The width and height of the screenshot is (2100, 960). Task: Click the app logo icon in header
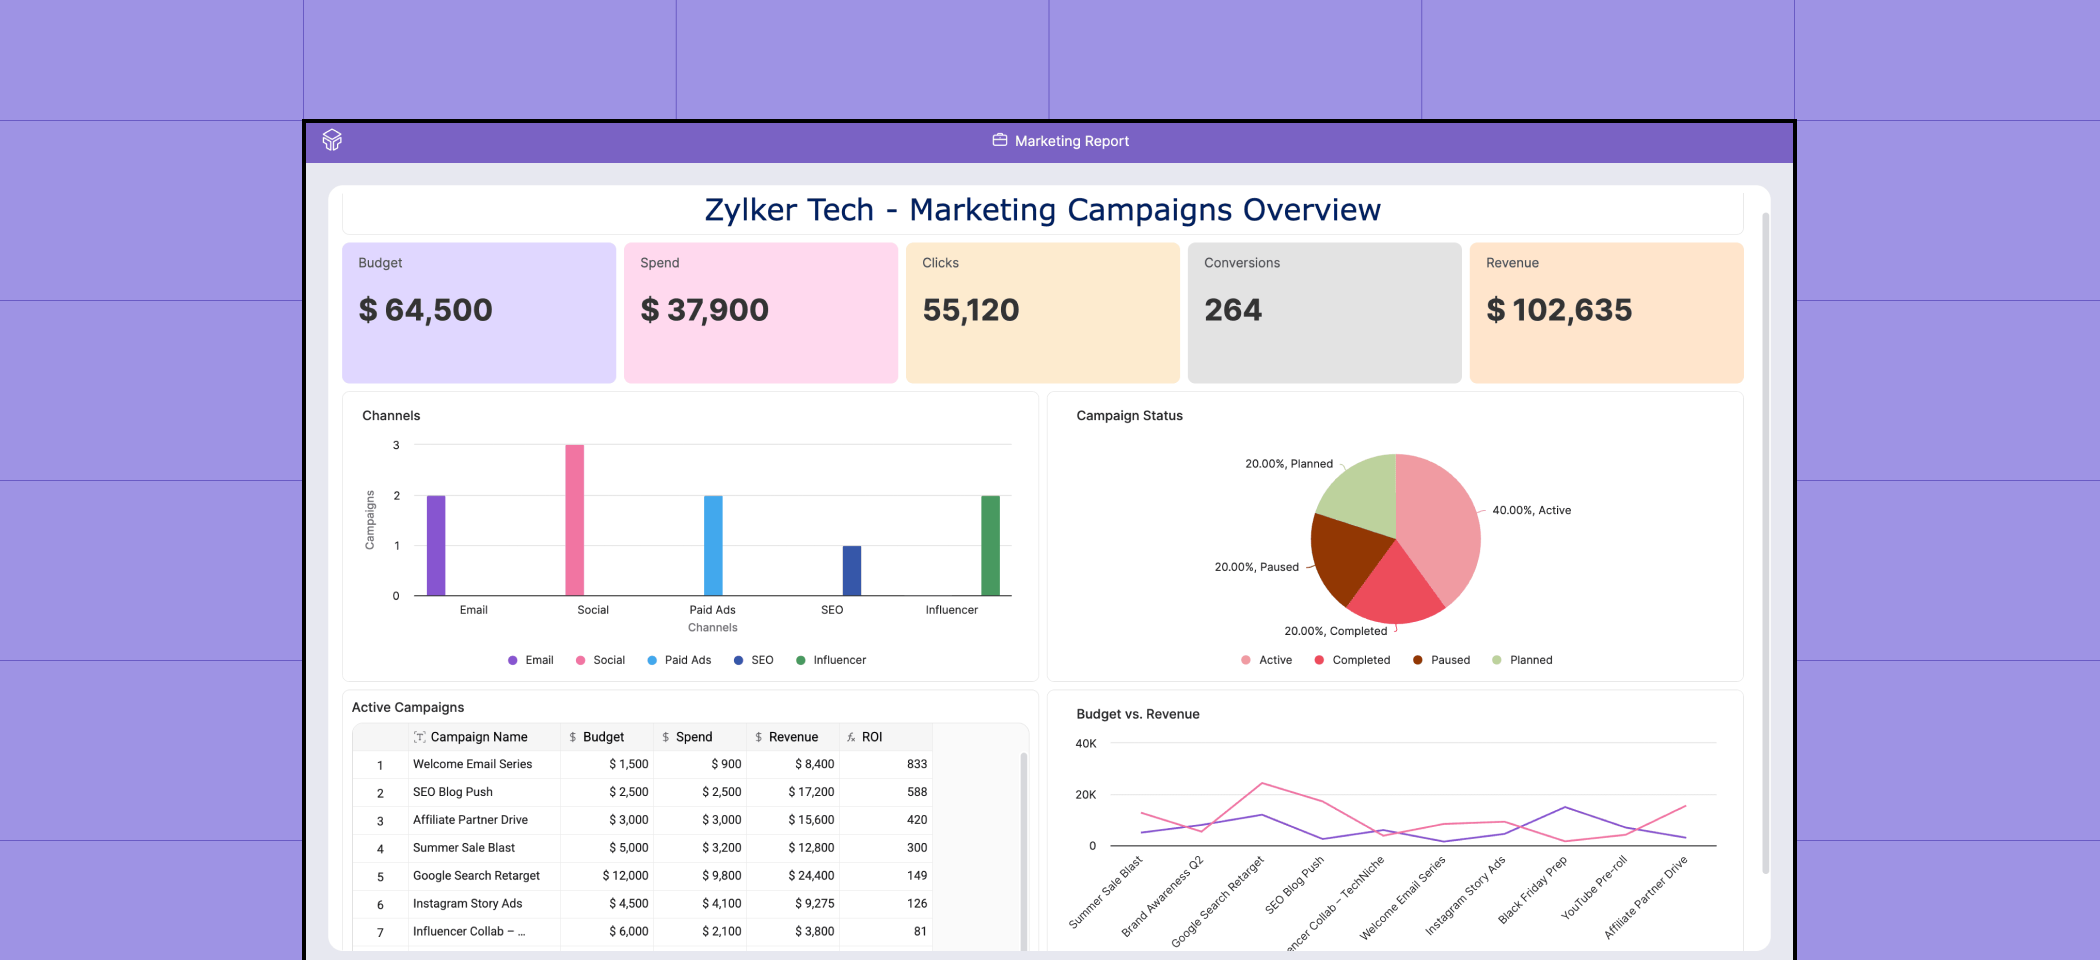tap(333, 140)
